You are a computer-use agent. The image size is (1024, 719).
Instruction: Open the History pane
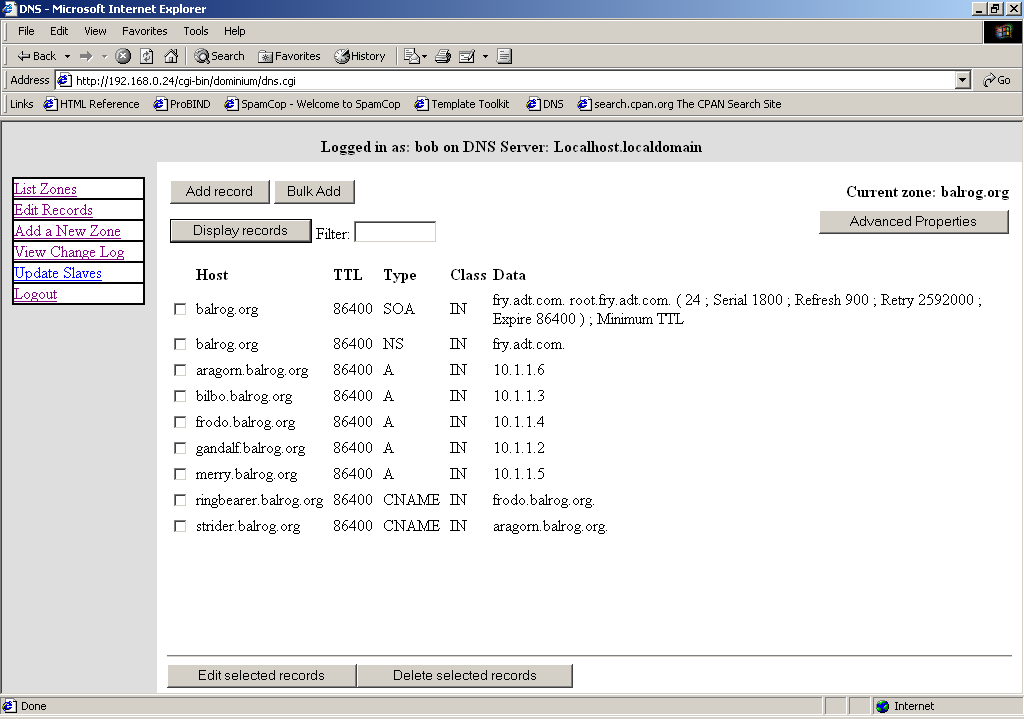pyautogui.click(x=360, y=56)
